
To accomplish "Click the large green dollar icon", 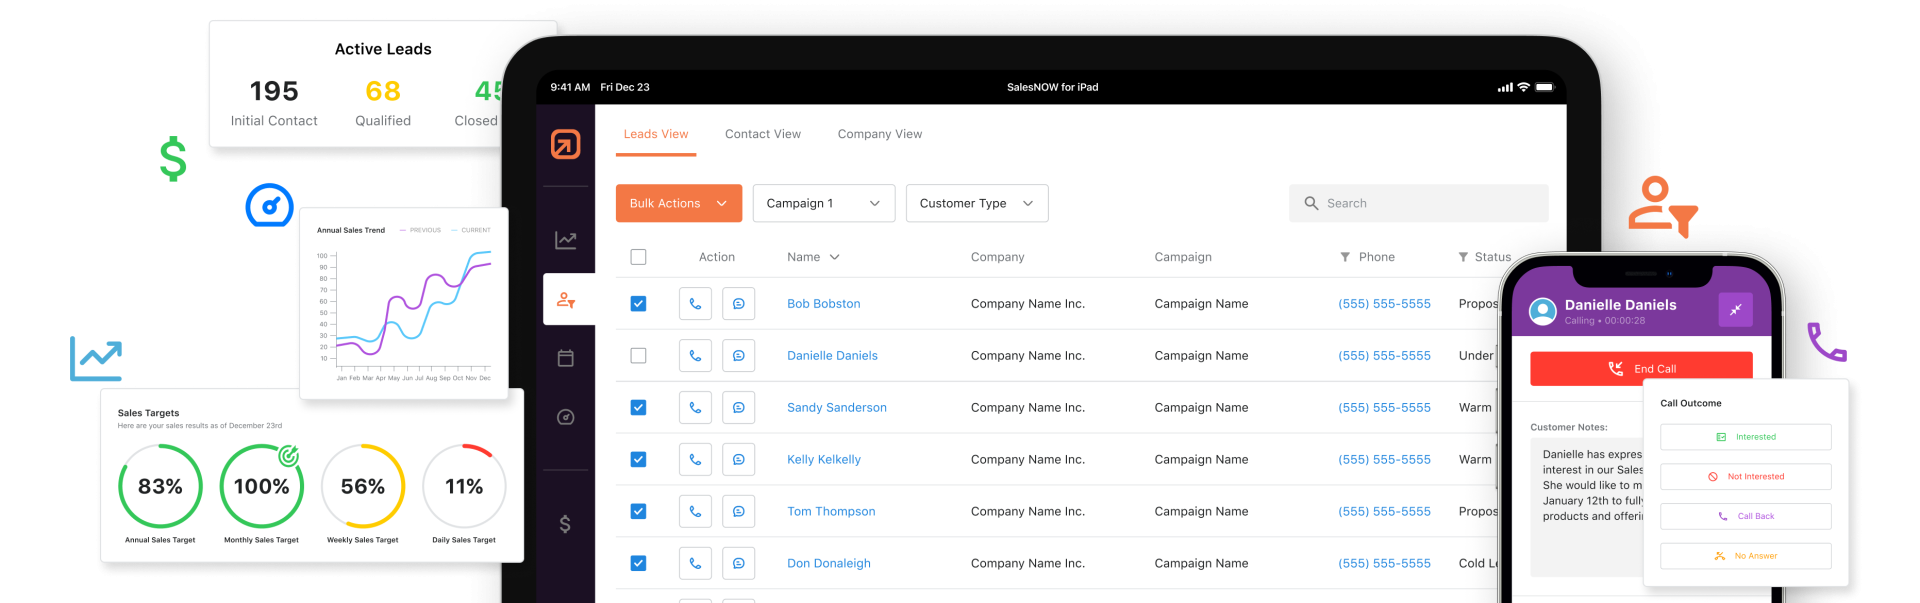I will pyautogui.click(x=173, y=158).
